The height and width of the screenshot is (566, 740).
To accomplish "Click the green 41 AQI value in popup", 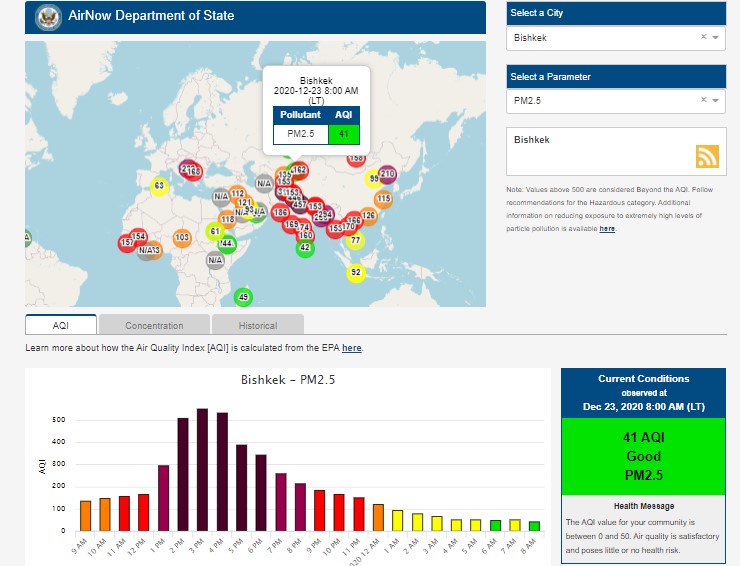I will (x=343, y=133).
